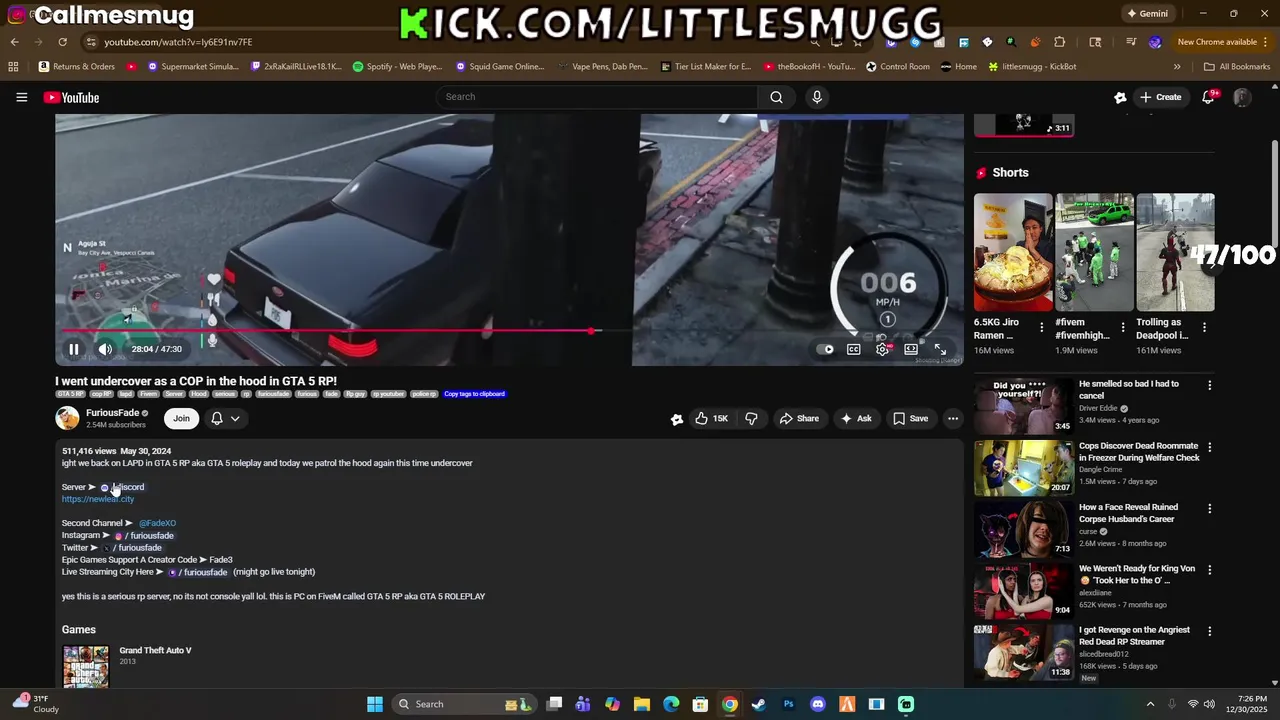Screen dimensions: 1280x720
Task: Play 'Cops Discover Dead Roommate' video thumbnail
Action: (x=1024, y=467)
